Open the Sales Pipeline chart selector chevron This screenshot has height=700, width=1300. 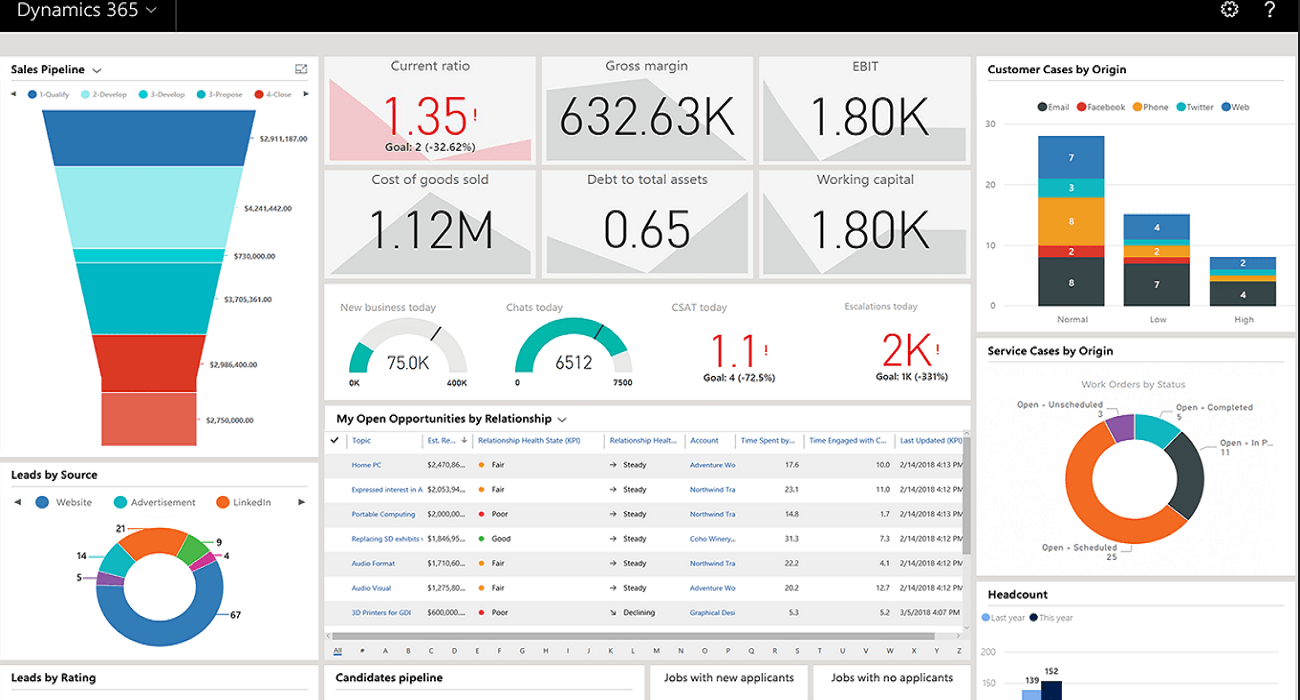[97, 70]
